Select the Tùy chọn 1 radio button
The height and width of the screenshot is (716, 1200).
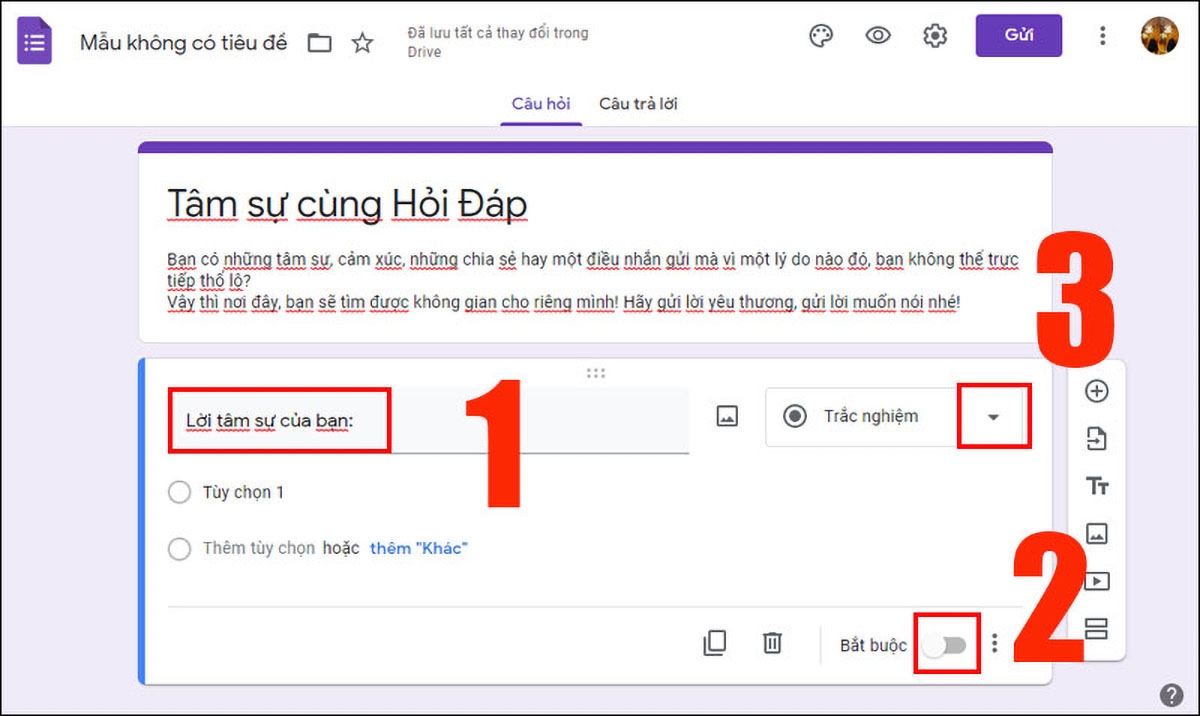[180, 492]
